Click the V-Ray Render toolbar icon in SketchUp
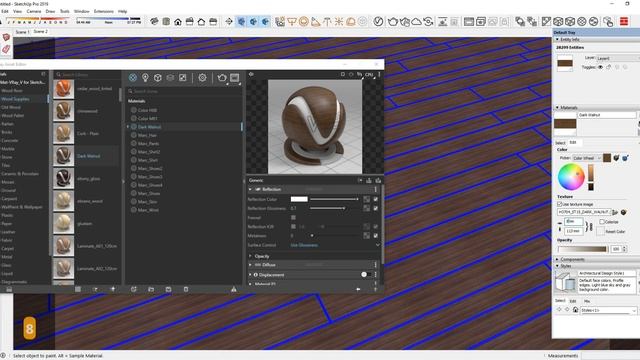The width and height of the screenshot is (640, 360). coord(393,21)
